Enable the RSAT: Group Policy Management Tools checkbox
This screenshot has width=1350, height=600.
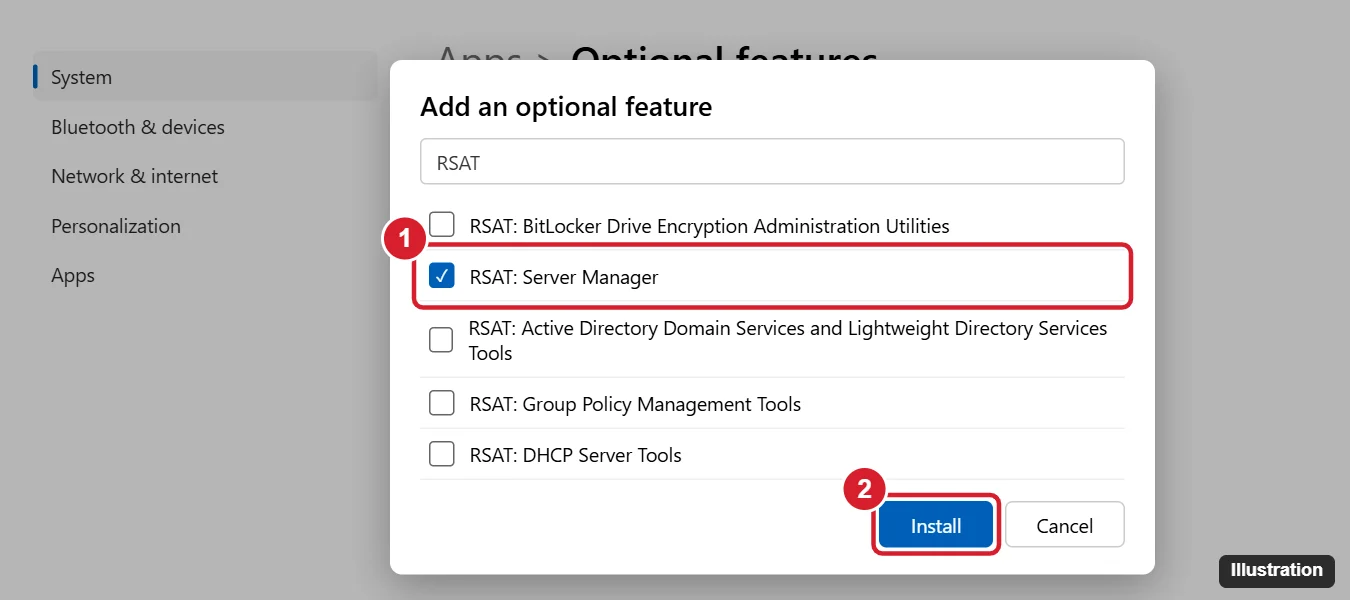[x=442, y=403]
